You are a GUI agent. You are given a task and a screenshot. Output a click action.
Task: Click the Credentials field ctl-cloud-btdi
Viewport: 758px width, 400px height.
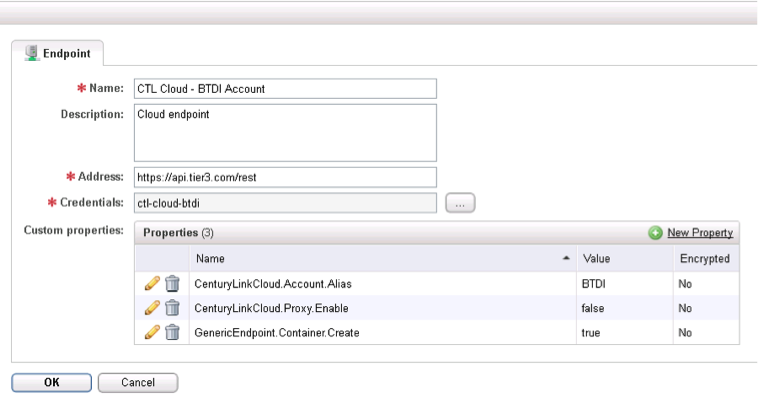tap(285, 203)
